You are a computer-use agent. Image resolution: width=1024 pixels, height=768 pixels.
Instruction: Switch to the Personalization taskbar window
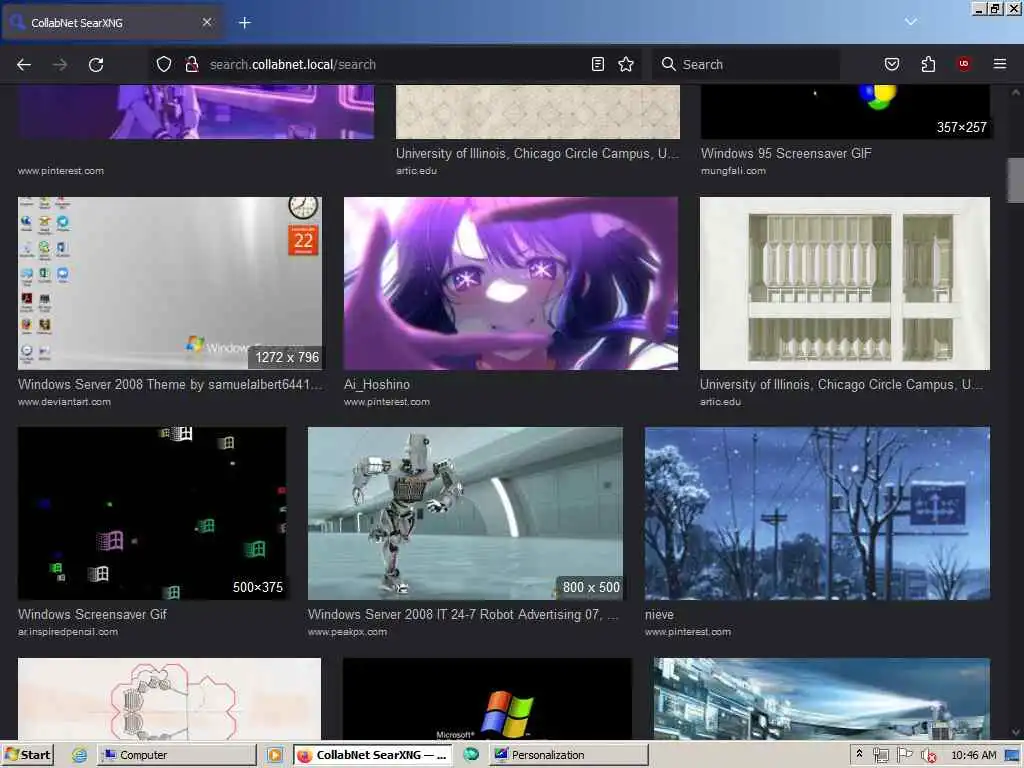pos(569,755)
